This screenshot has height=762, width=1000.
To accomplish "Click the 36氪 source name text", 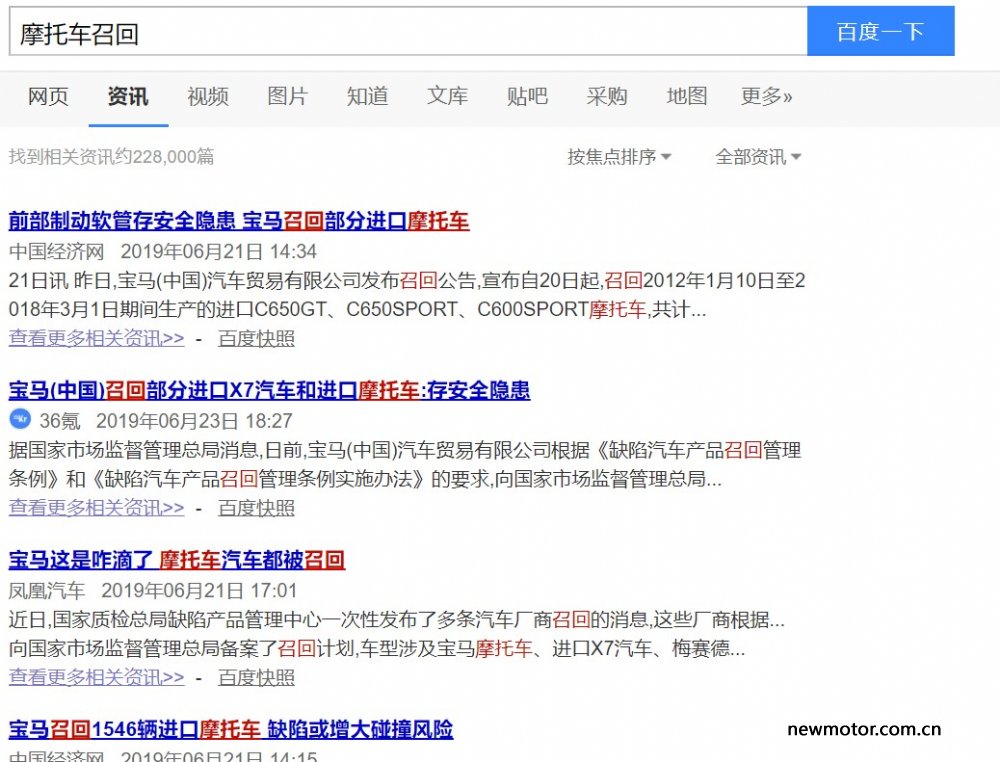I will pyautogui.click(x=60, y=421).
